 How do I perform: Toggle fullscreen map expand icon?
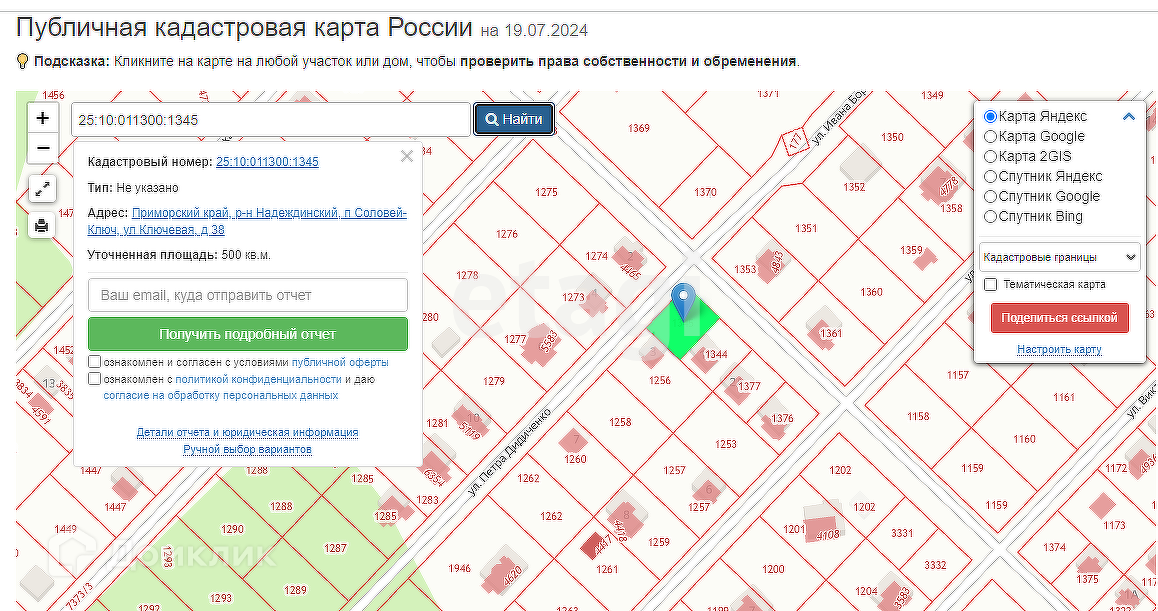42,189
